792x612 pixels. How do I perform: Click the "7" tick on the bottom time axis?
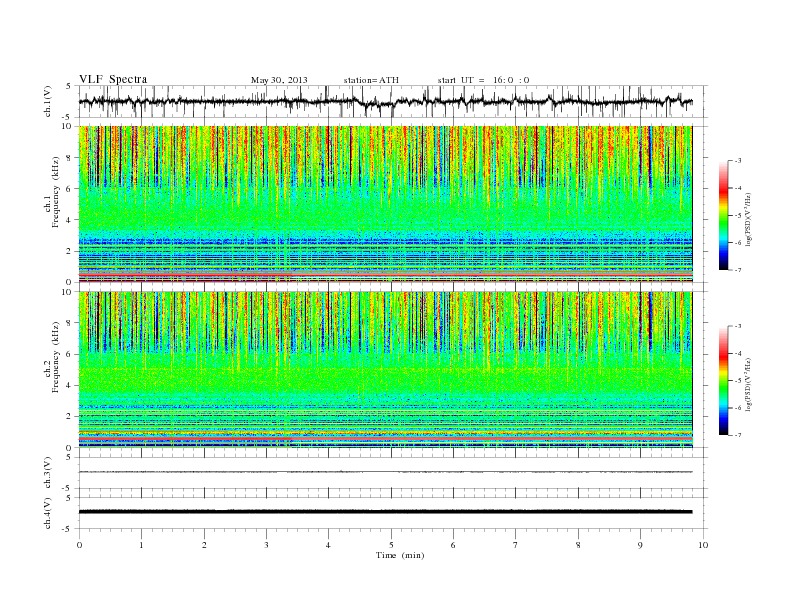516,545
